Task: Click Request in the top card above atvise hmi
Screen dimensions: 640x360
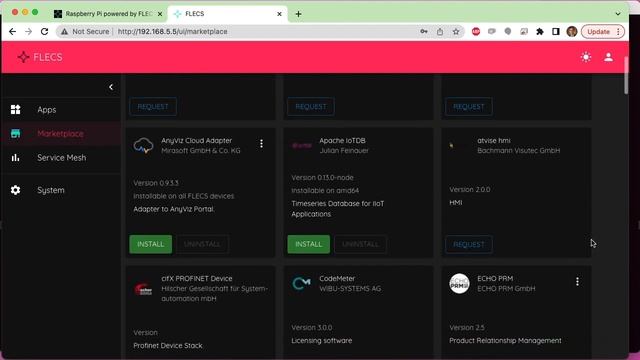Action: click(469, 107)
